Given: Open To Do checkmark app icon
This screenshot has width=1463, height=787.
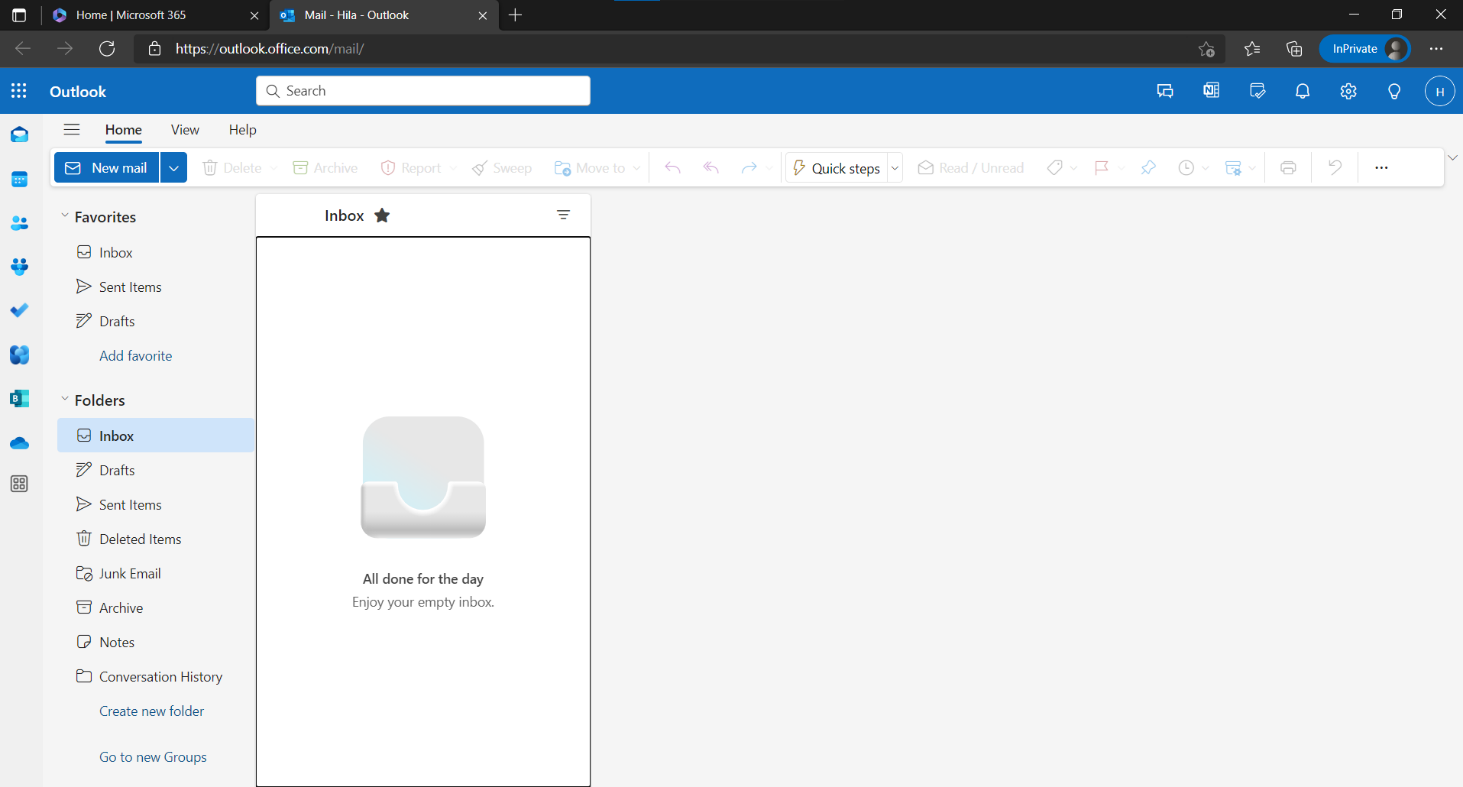Looking at the screenshot, I should coord(19,311).
